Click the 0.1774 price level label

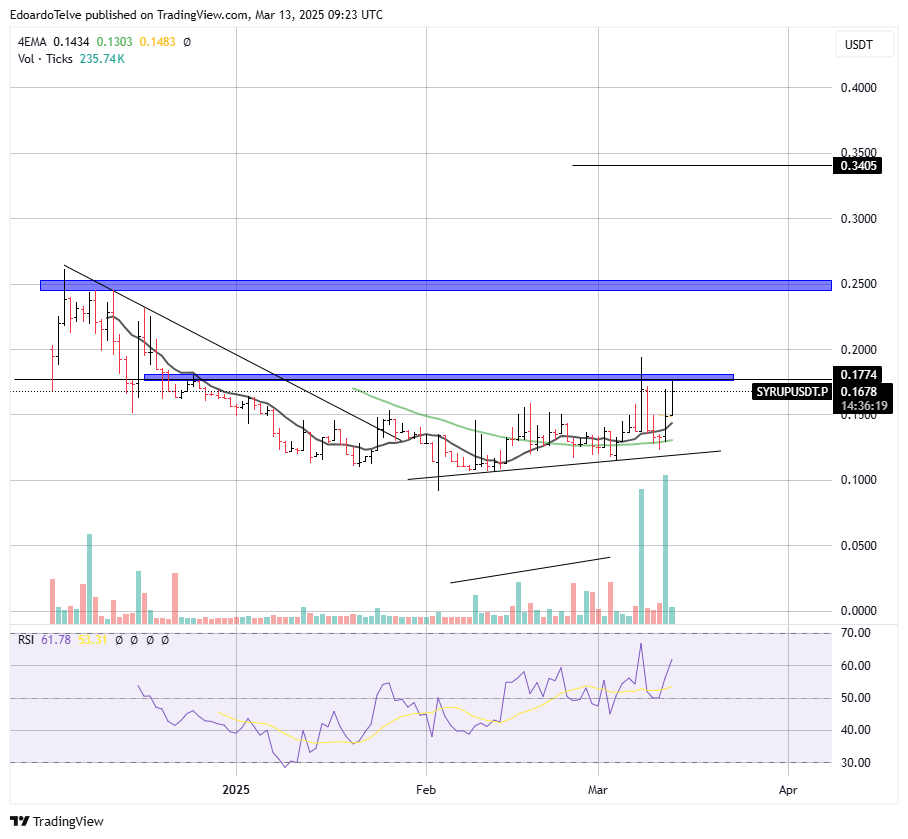858,374
